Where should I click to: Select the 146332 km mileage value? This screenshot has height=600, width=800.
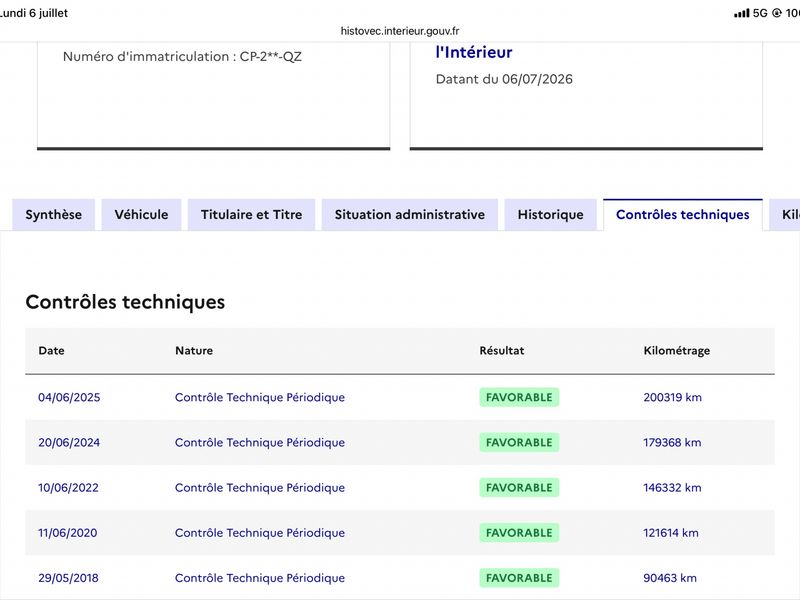pos(672,488)
